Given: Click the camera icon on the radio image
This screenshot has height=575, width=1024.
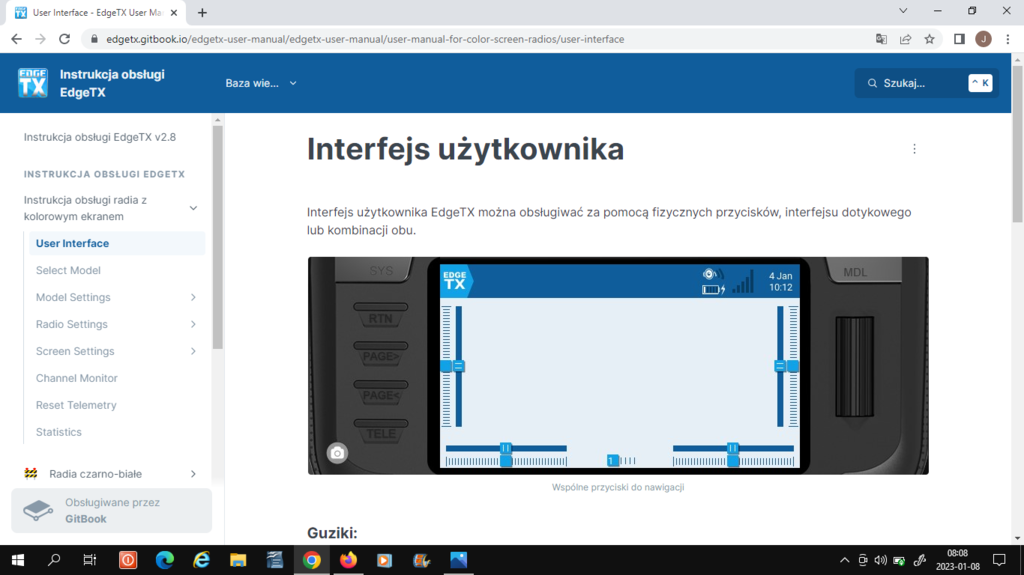Looking at the screenshot, I should click(338, 453).
